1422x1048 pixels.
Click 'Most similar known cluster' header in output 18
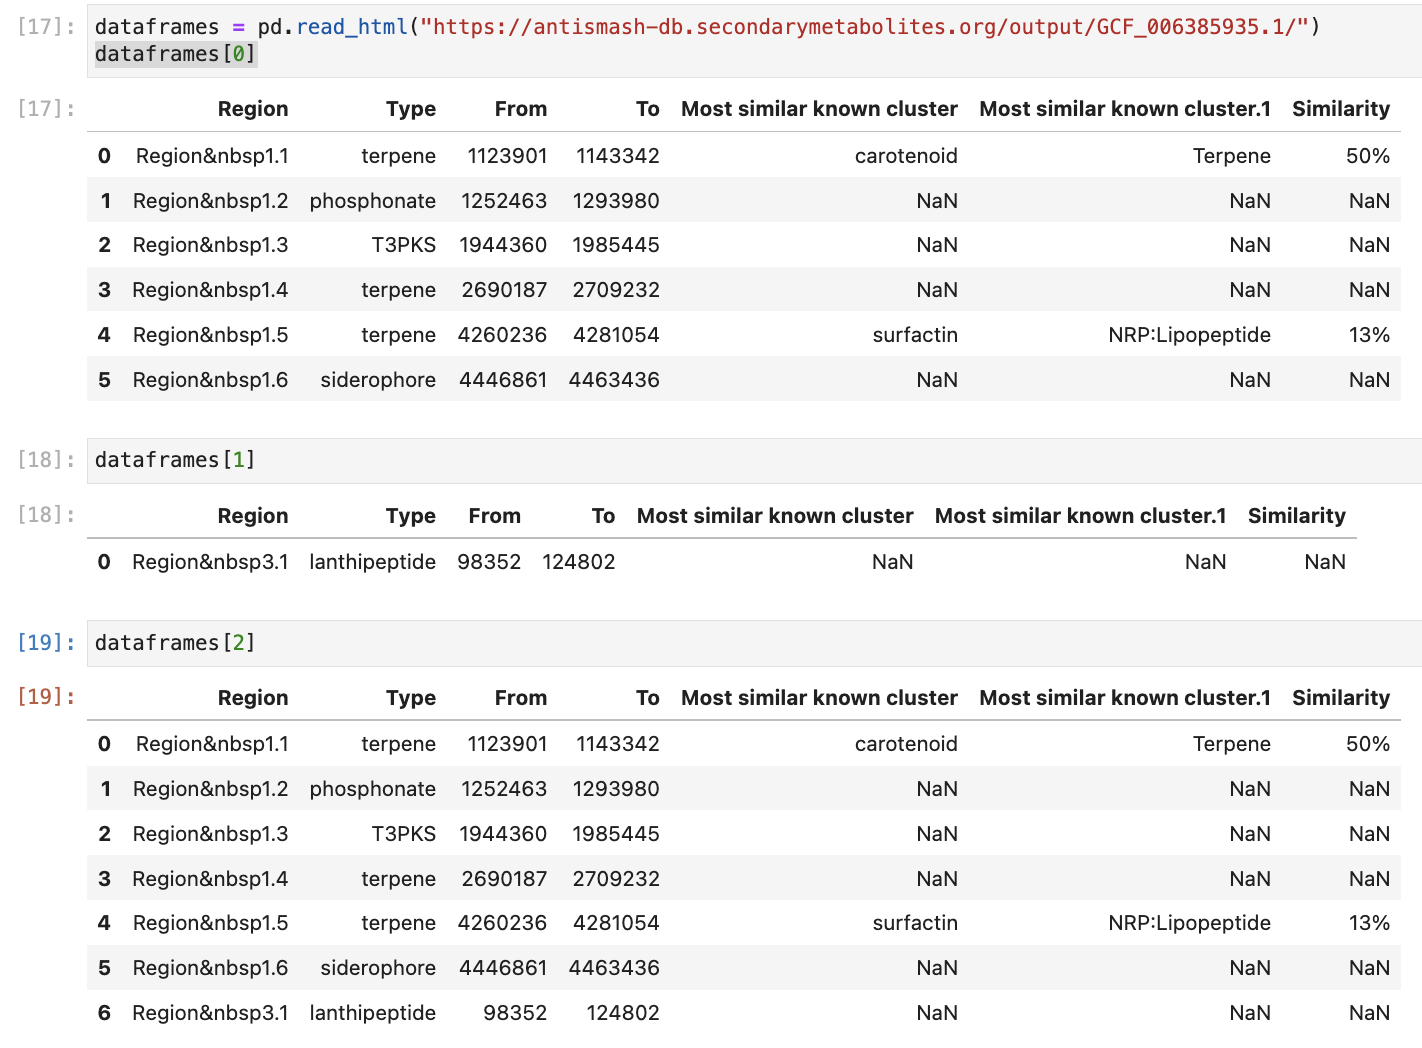(x=775, y=516)
